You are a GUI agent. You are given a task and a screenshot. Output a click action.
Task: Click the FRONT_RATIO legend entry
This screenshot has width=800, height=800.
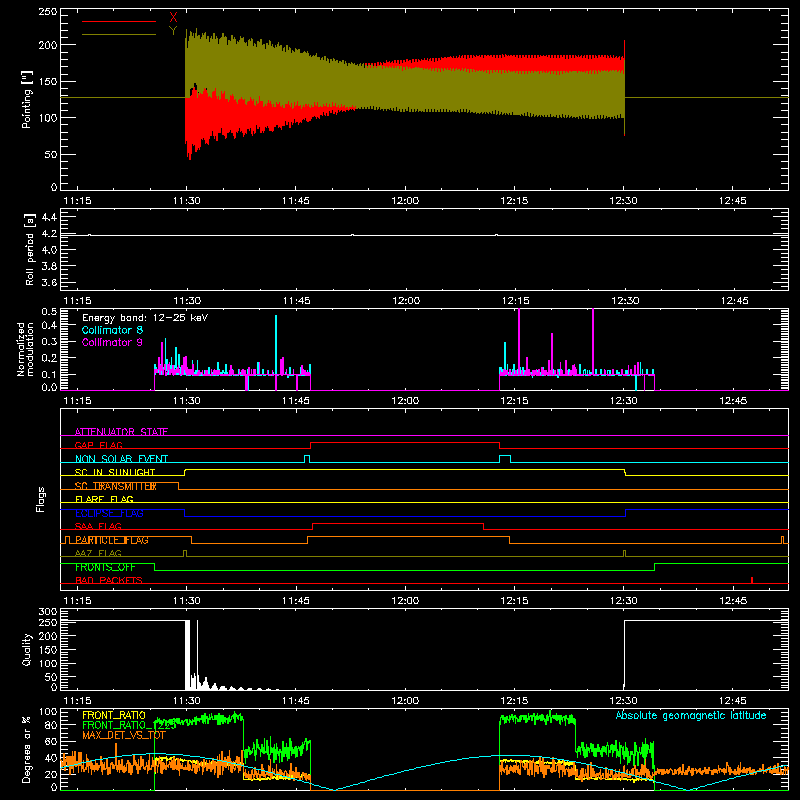coord(114,715)
